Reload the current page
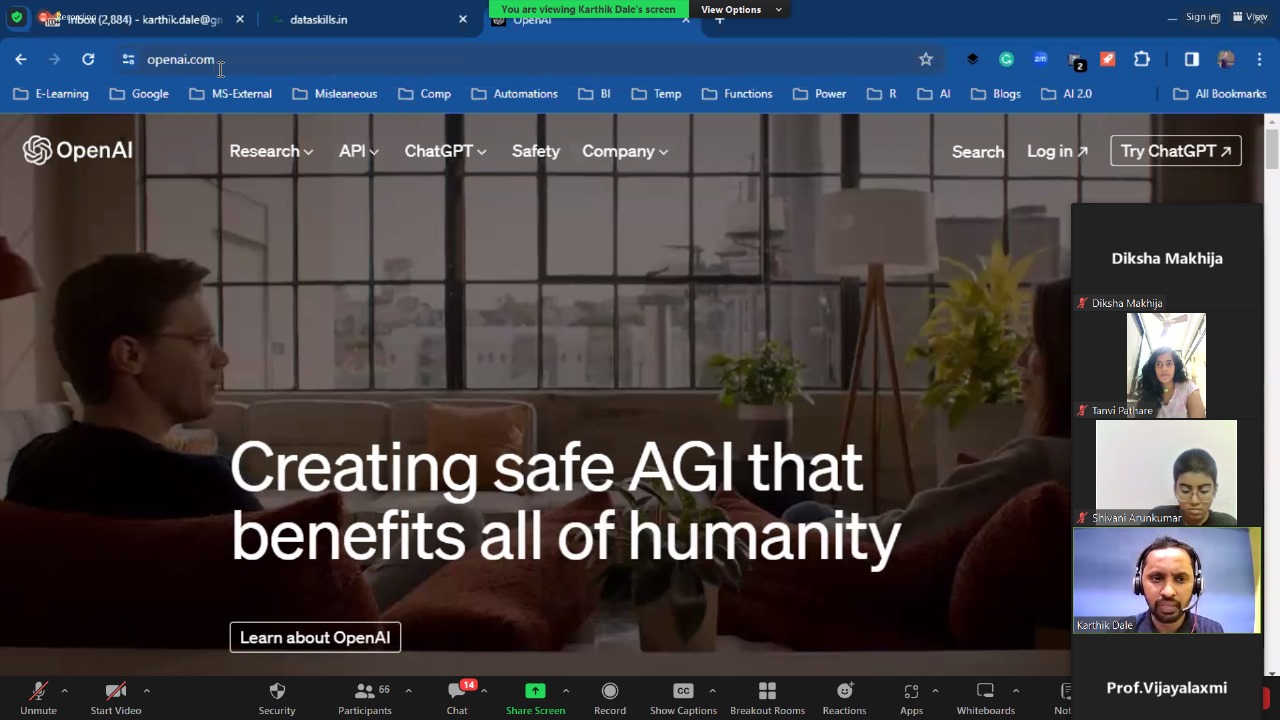Image resolution: width=1280 pixels, height=720 pixels. point(88,59)
